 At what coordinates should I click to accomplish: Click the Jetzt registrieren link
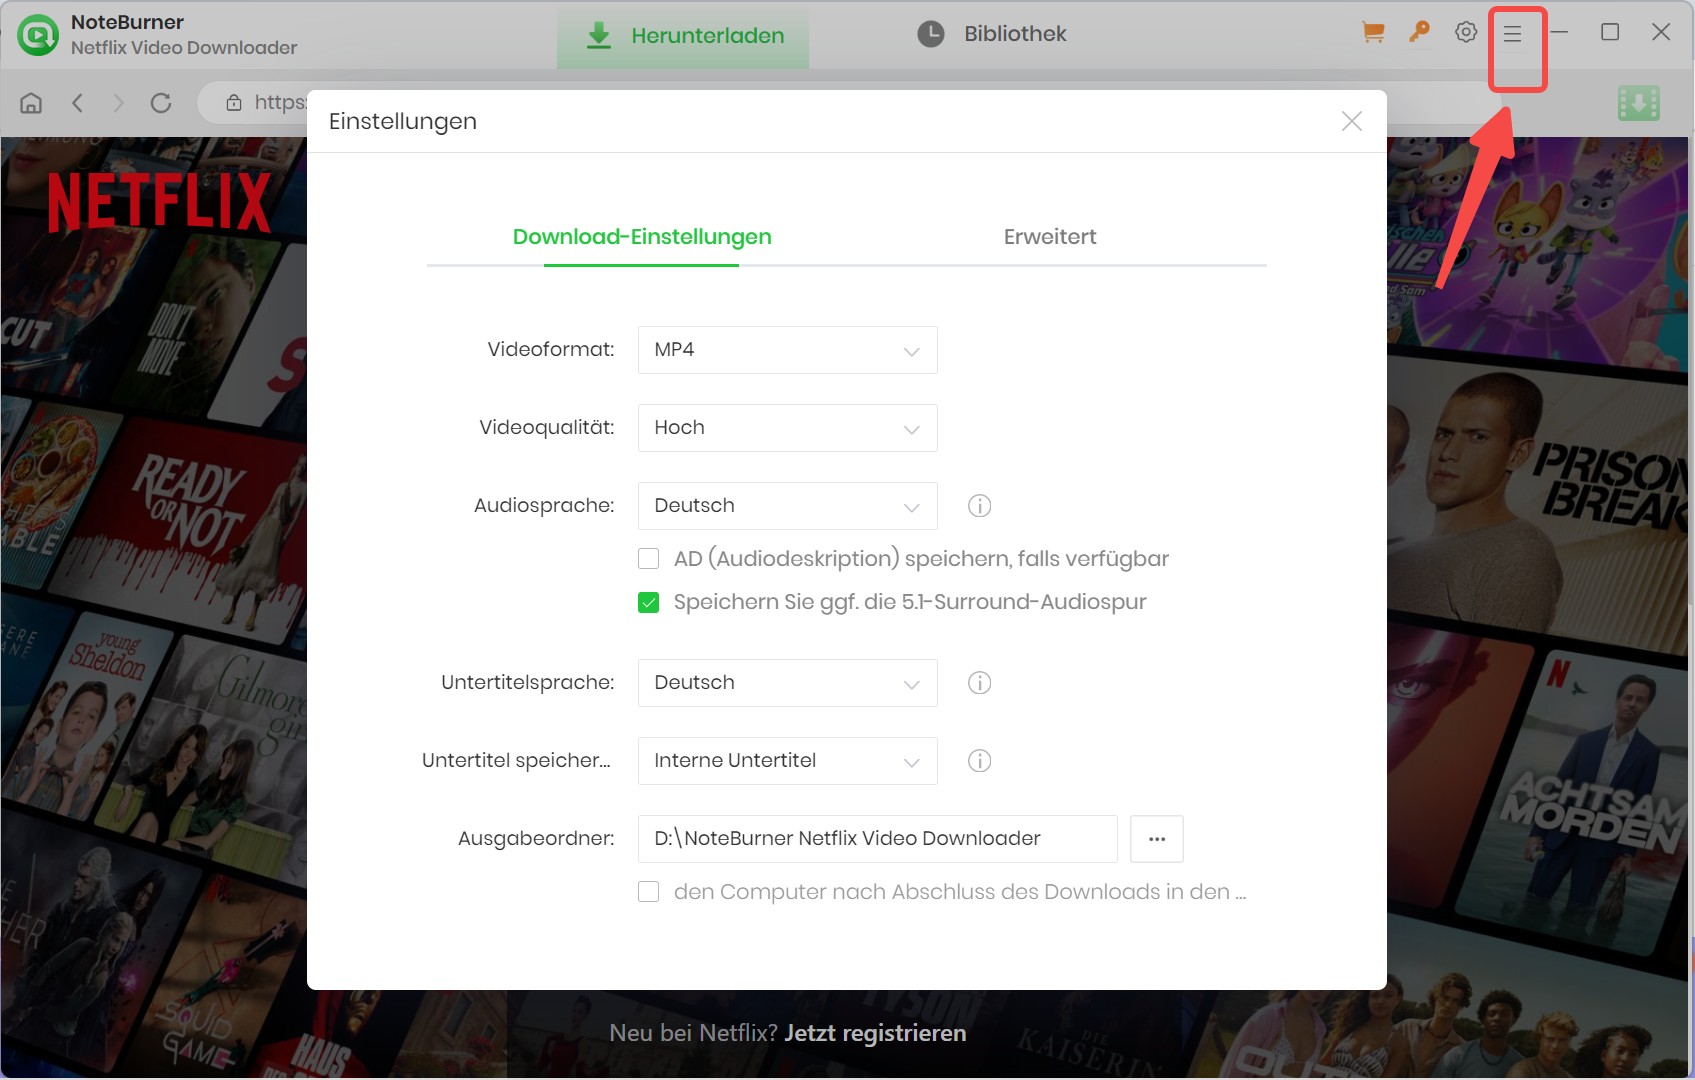coord(875,1033)
